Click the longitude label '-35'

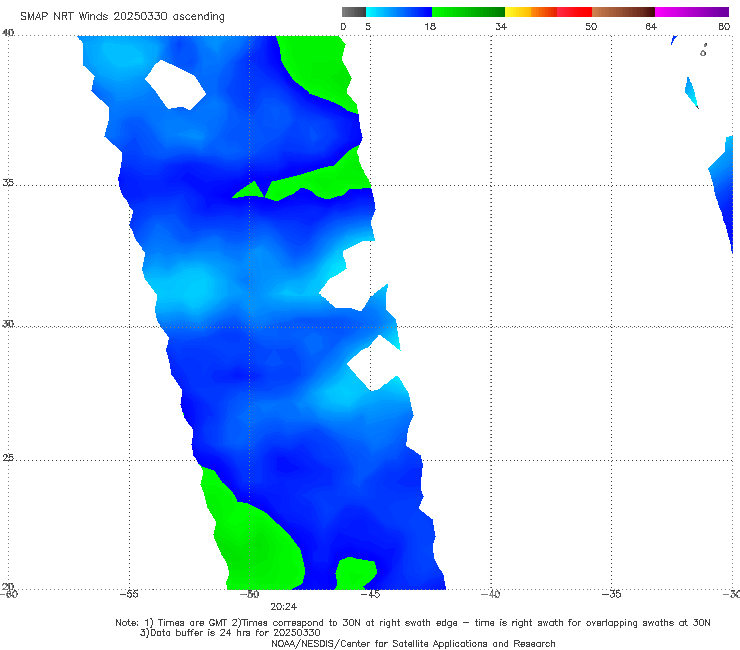coord(612,594)
